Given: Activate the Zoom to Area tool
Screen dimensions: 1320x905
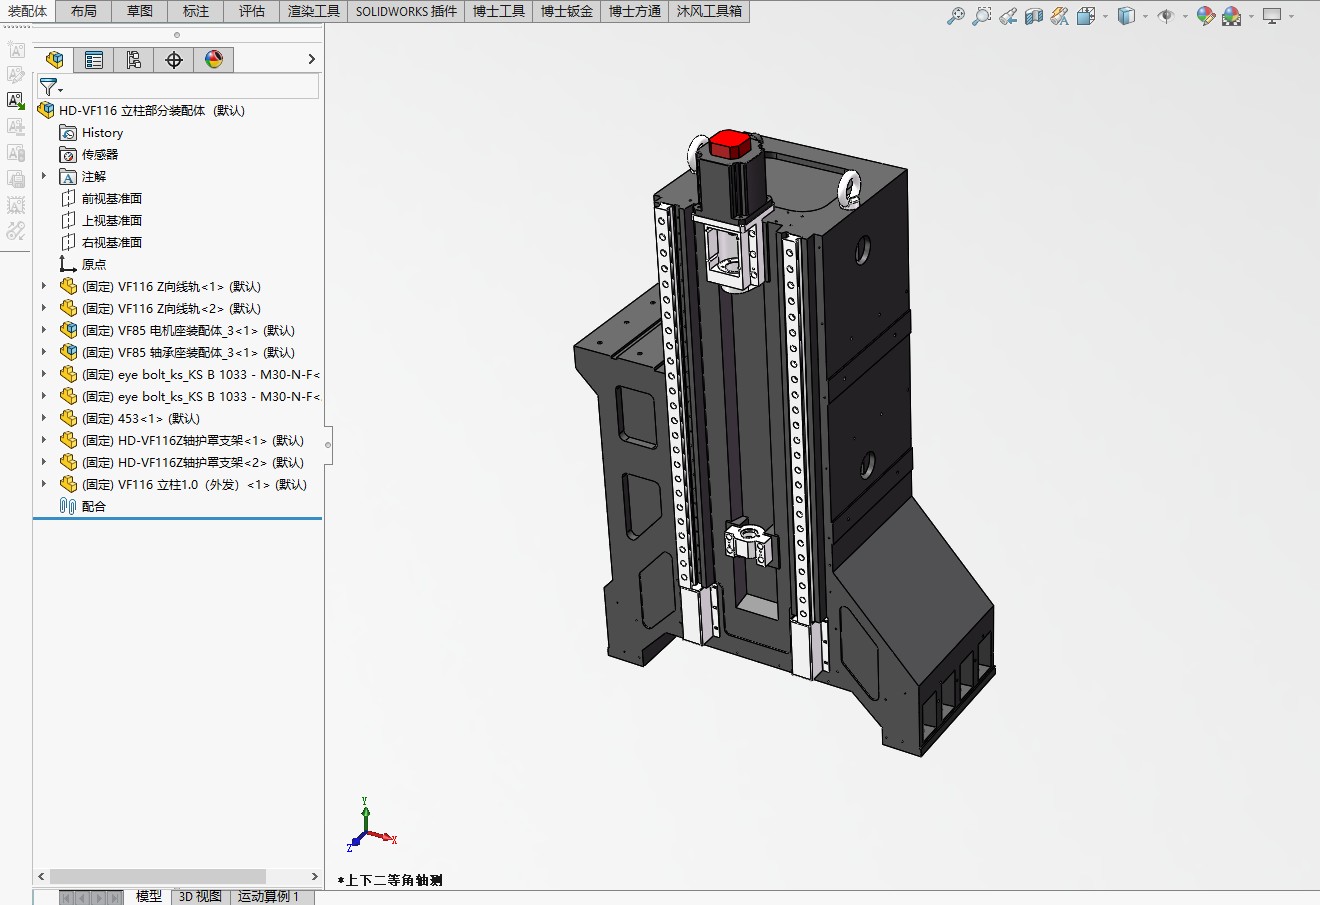Looking at the screenshot, I should click(x=982, y=16).
